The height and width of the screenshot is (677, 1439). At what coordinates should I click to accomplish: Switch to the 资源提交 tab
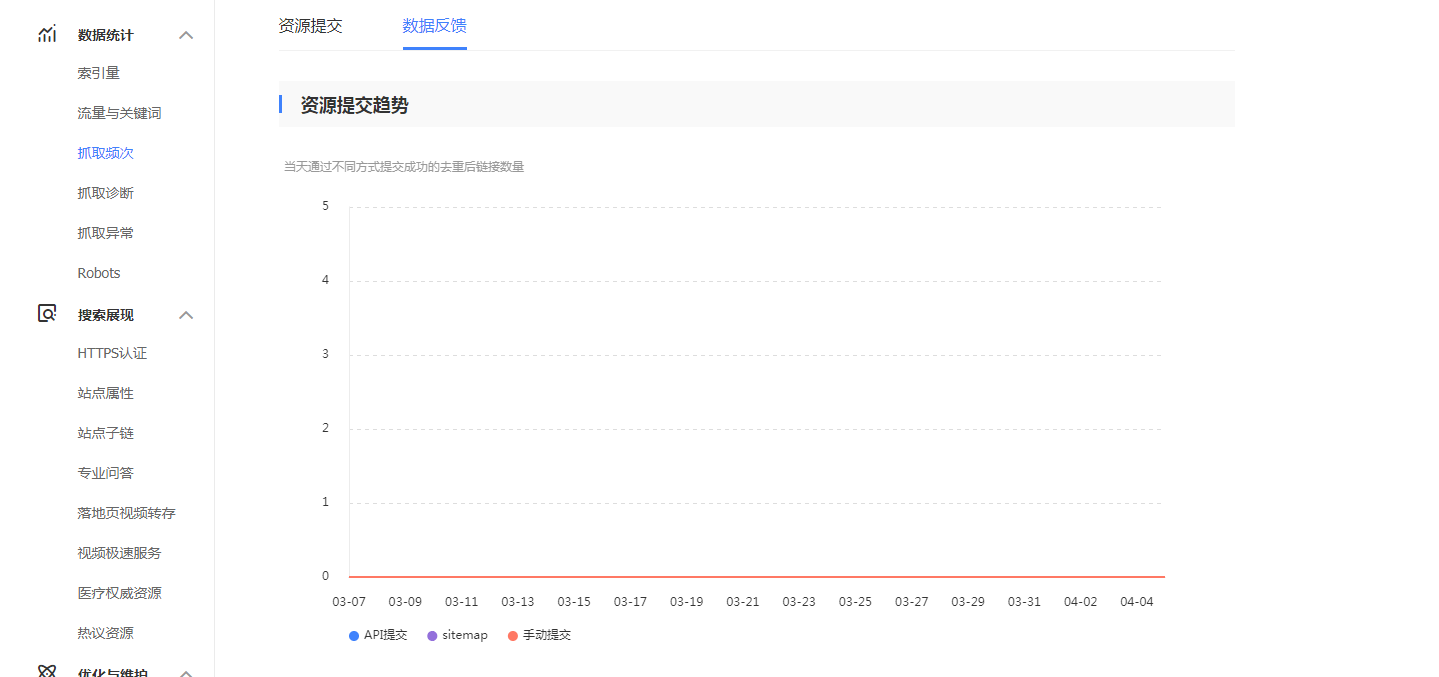[x=310, y=26]
